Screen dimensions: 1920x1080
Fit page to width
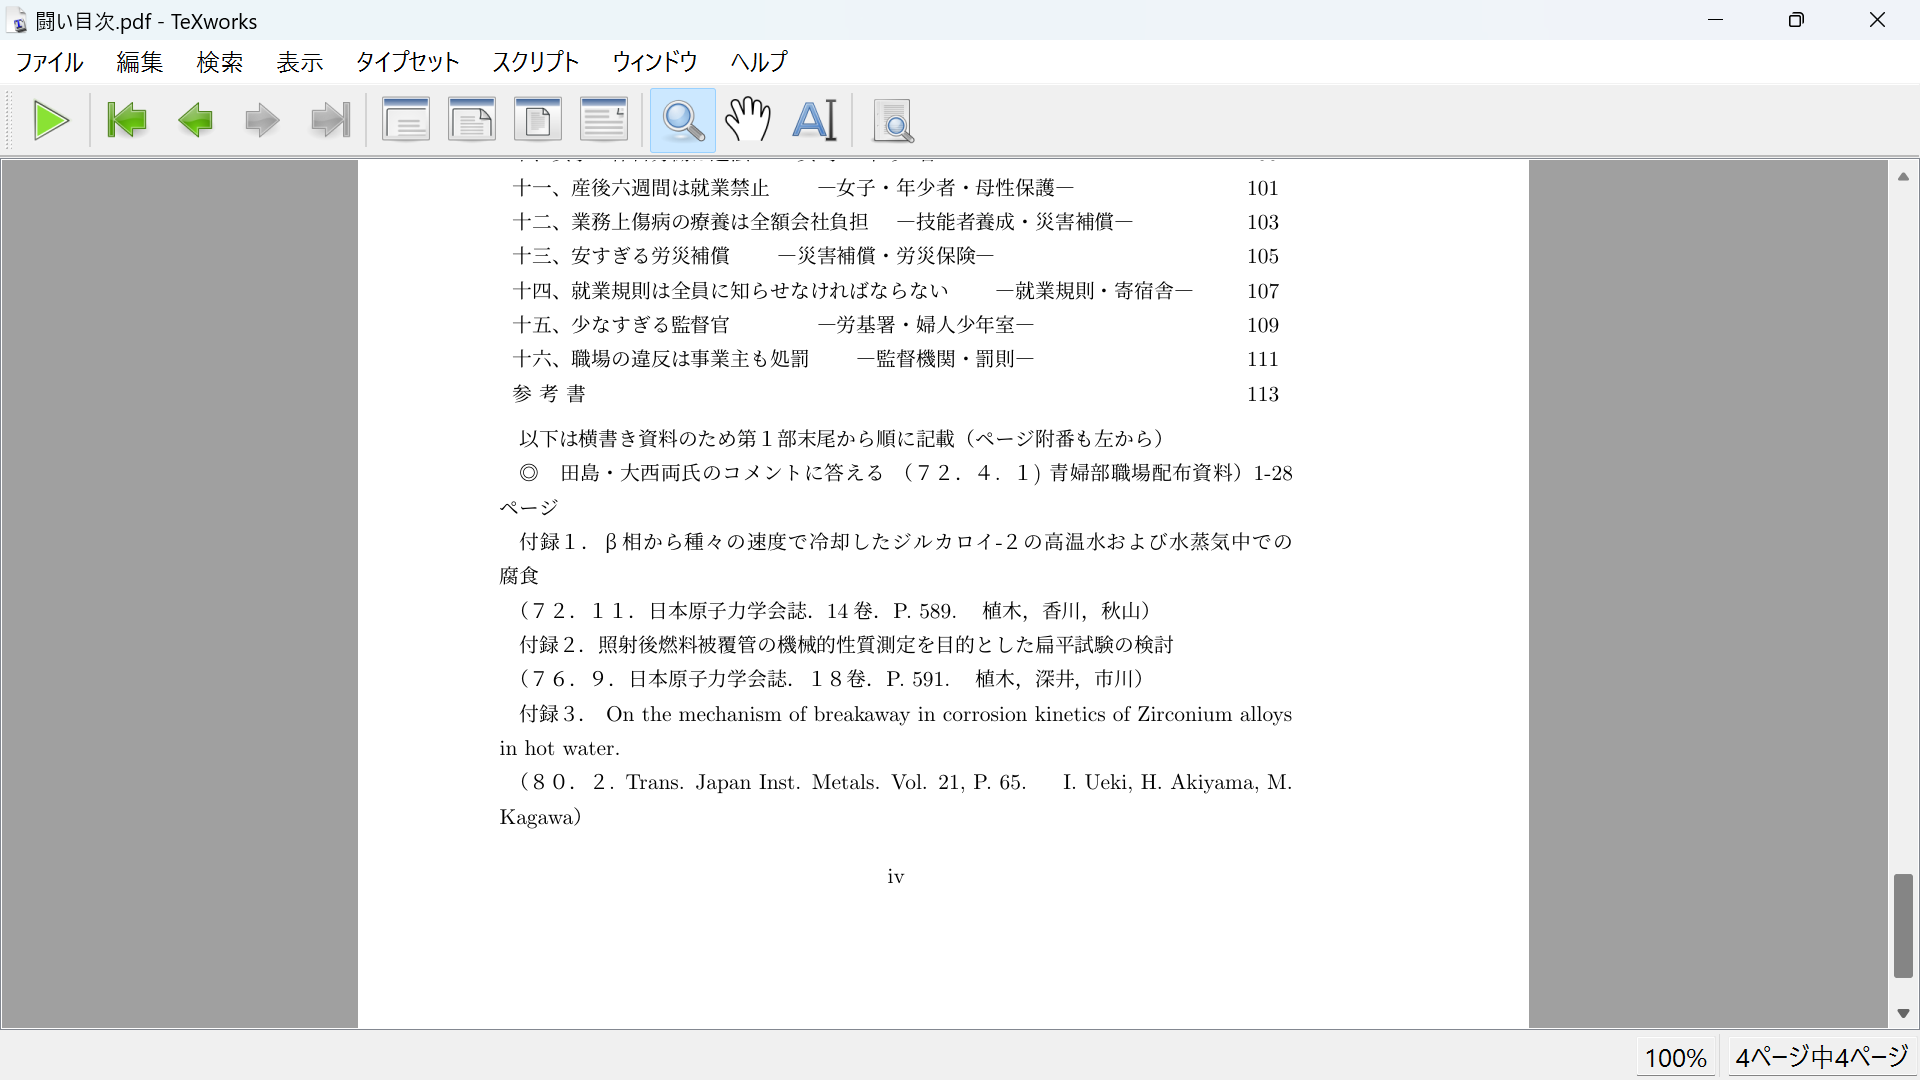point(472,121)
